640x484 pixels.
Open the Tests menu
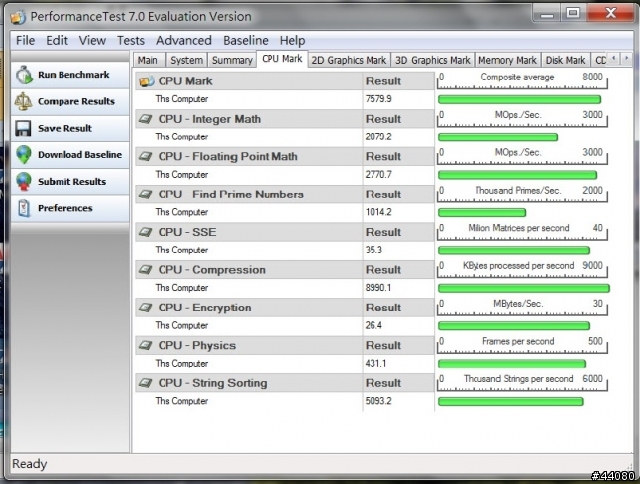tap(131, 40)
